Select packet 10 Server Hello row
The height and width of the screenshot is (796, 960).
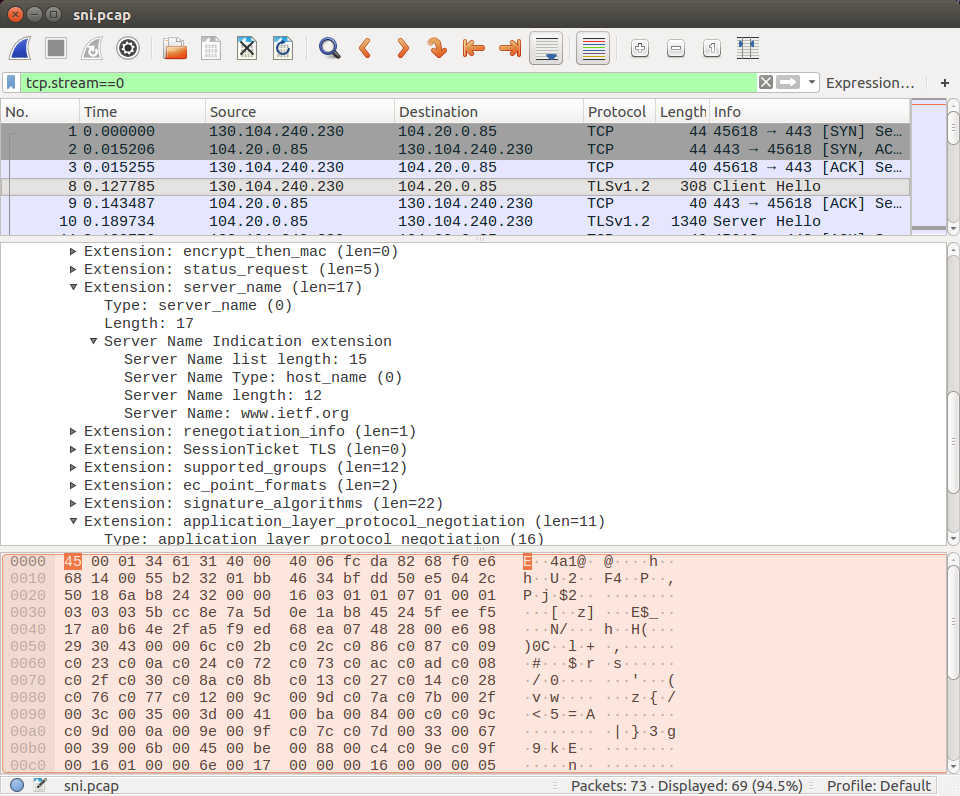click(x=455, y=222)
